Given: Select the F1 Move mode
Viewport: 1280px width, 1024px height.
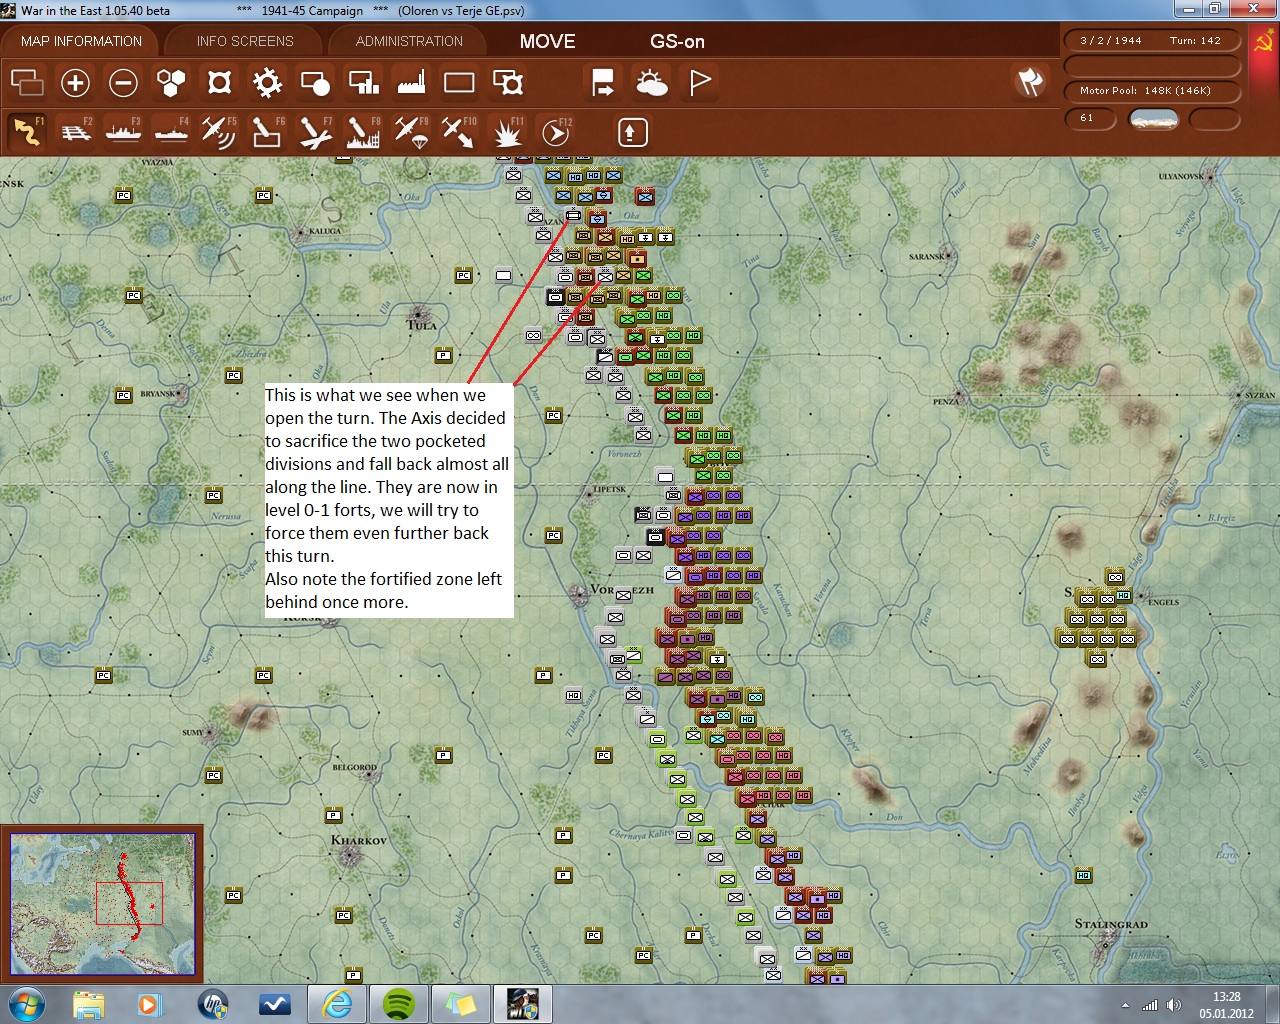Looking at the screenshot, I should (27, 131).
